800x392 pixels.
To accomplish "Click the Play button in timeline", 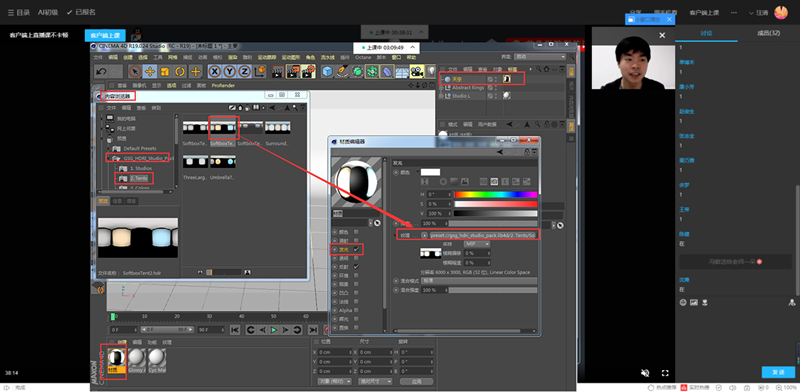I will coord(273,330).
